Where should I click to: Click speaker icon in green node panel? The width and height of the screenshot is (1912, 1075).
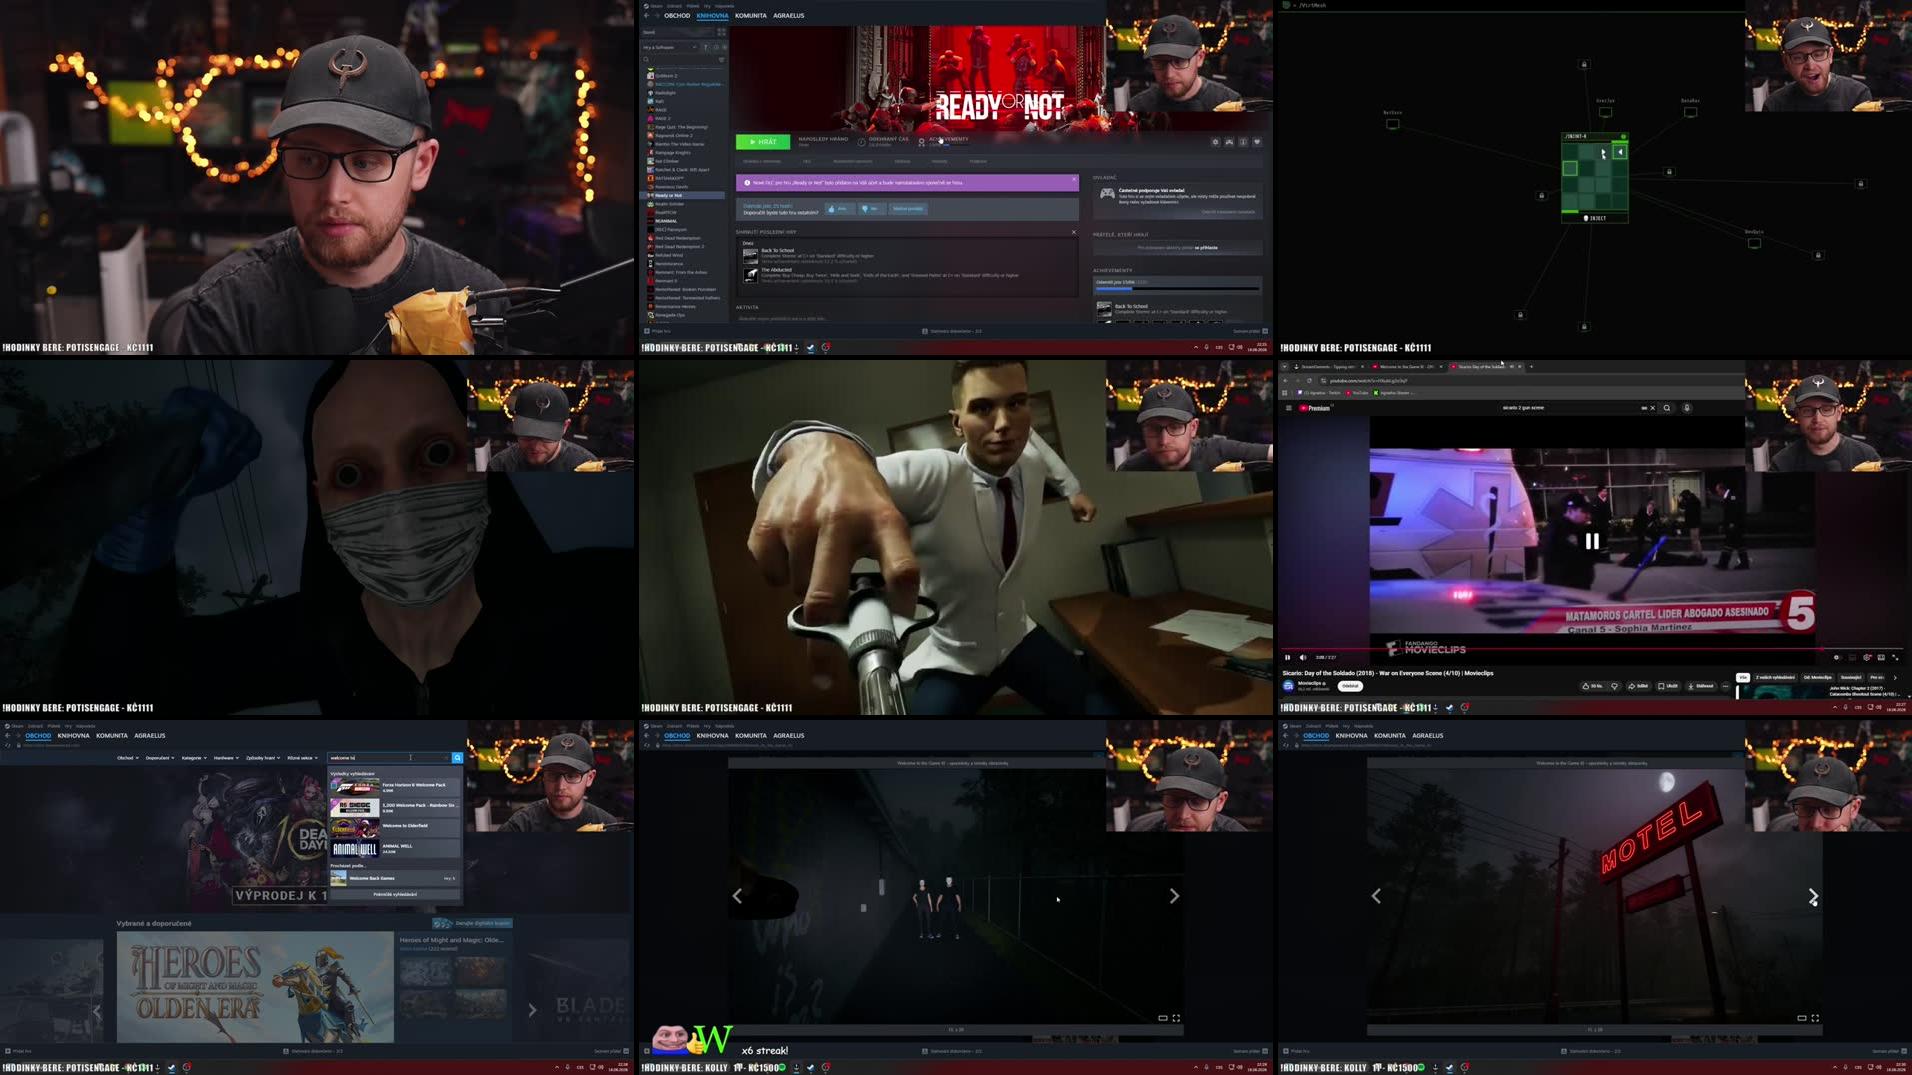pyautogui.click(x=1620, y=152)
